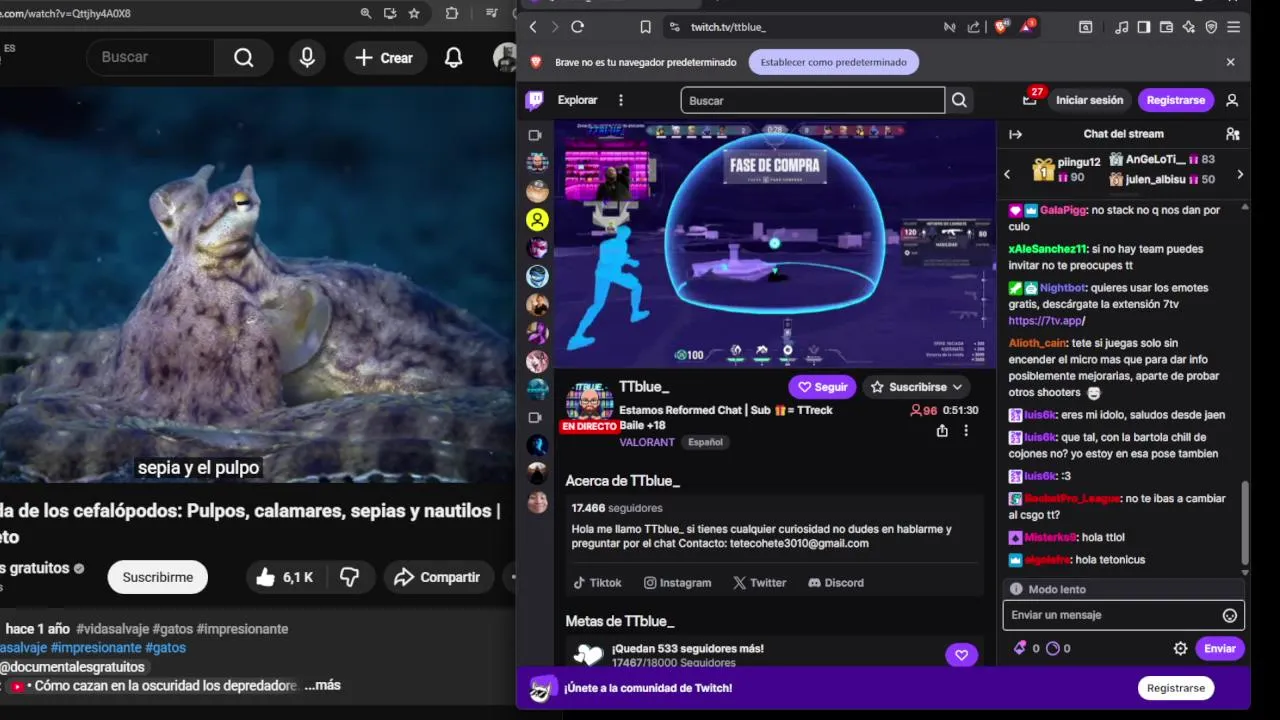Image resolution: width=1280 pixels, height=720 pixels.
Task: Click the purple Registrarse button in Twitch header
Action: click(1176, 100)
